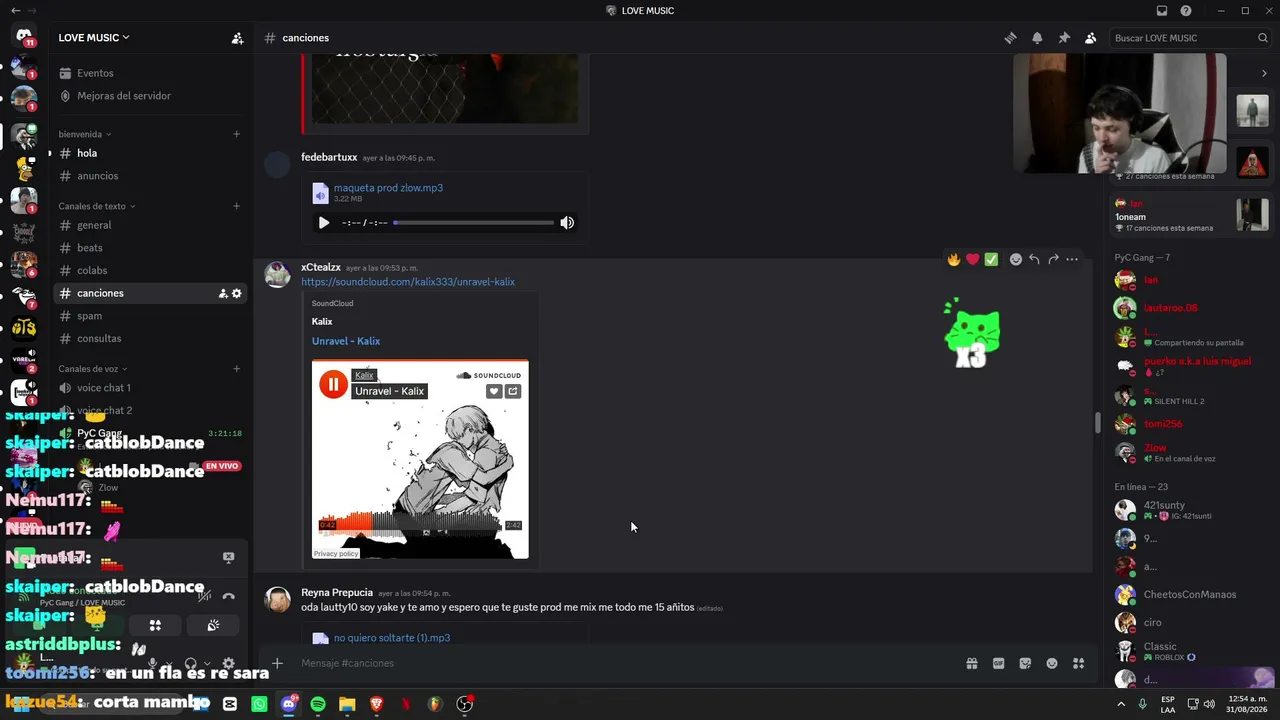
Task: Add fire reaction to xCtealzx message
Action: click(954, 259)
